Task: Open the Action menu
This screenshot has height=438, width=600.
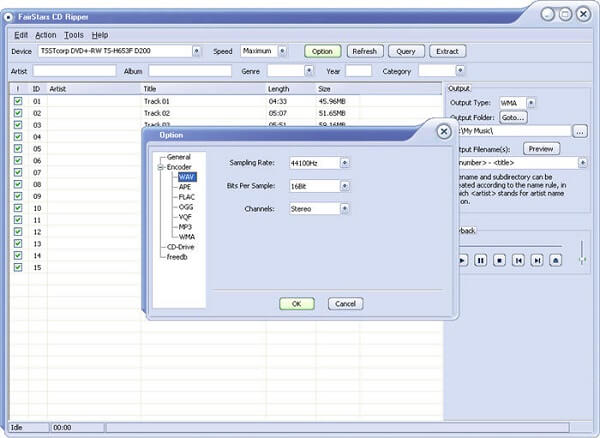Action: (46, 35)
